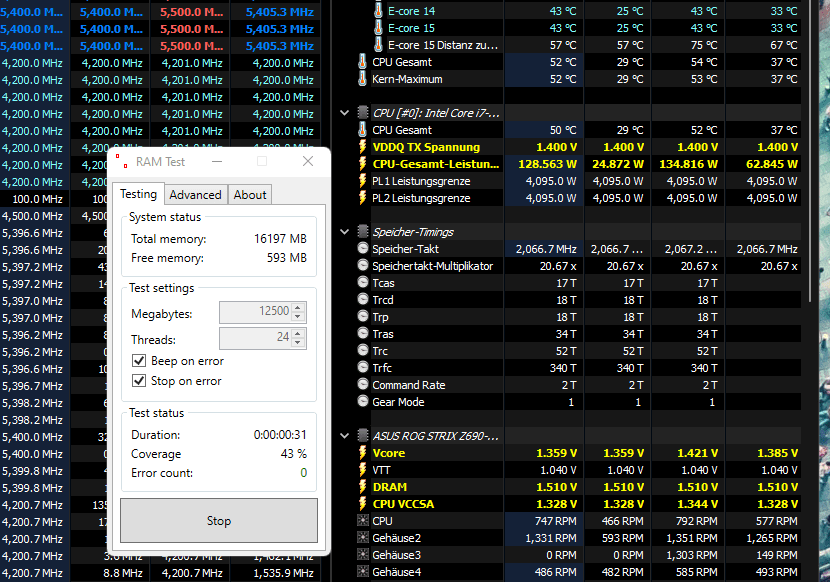830x582 pixels.
Task: Click the 100.0 MHz clock value
Action: click(x=37, y=199)
